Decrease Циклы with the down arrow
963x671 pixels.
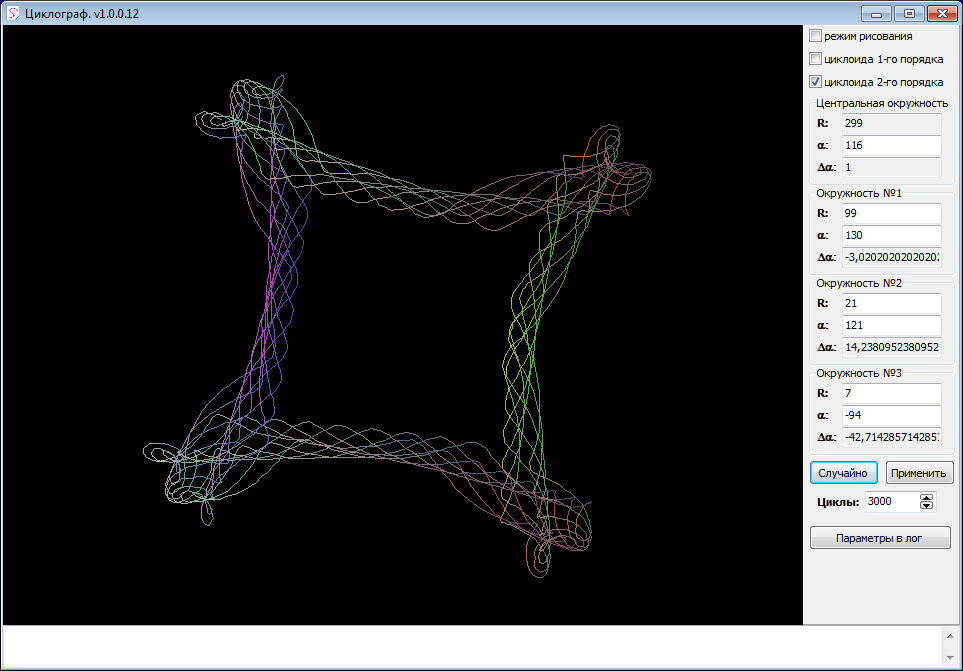click(x=926, y=506)
